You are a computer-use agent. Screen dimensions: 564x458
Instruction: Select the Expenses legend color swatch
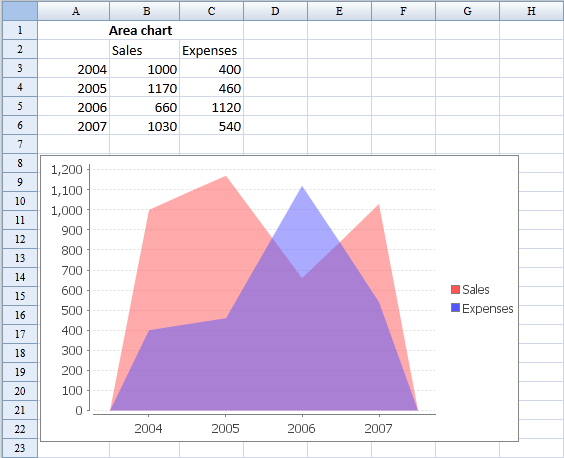click(455, 308)
